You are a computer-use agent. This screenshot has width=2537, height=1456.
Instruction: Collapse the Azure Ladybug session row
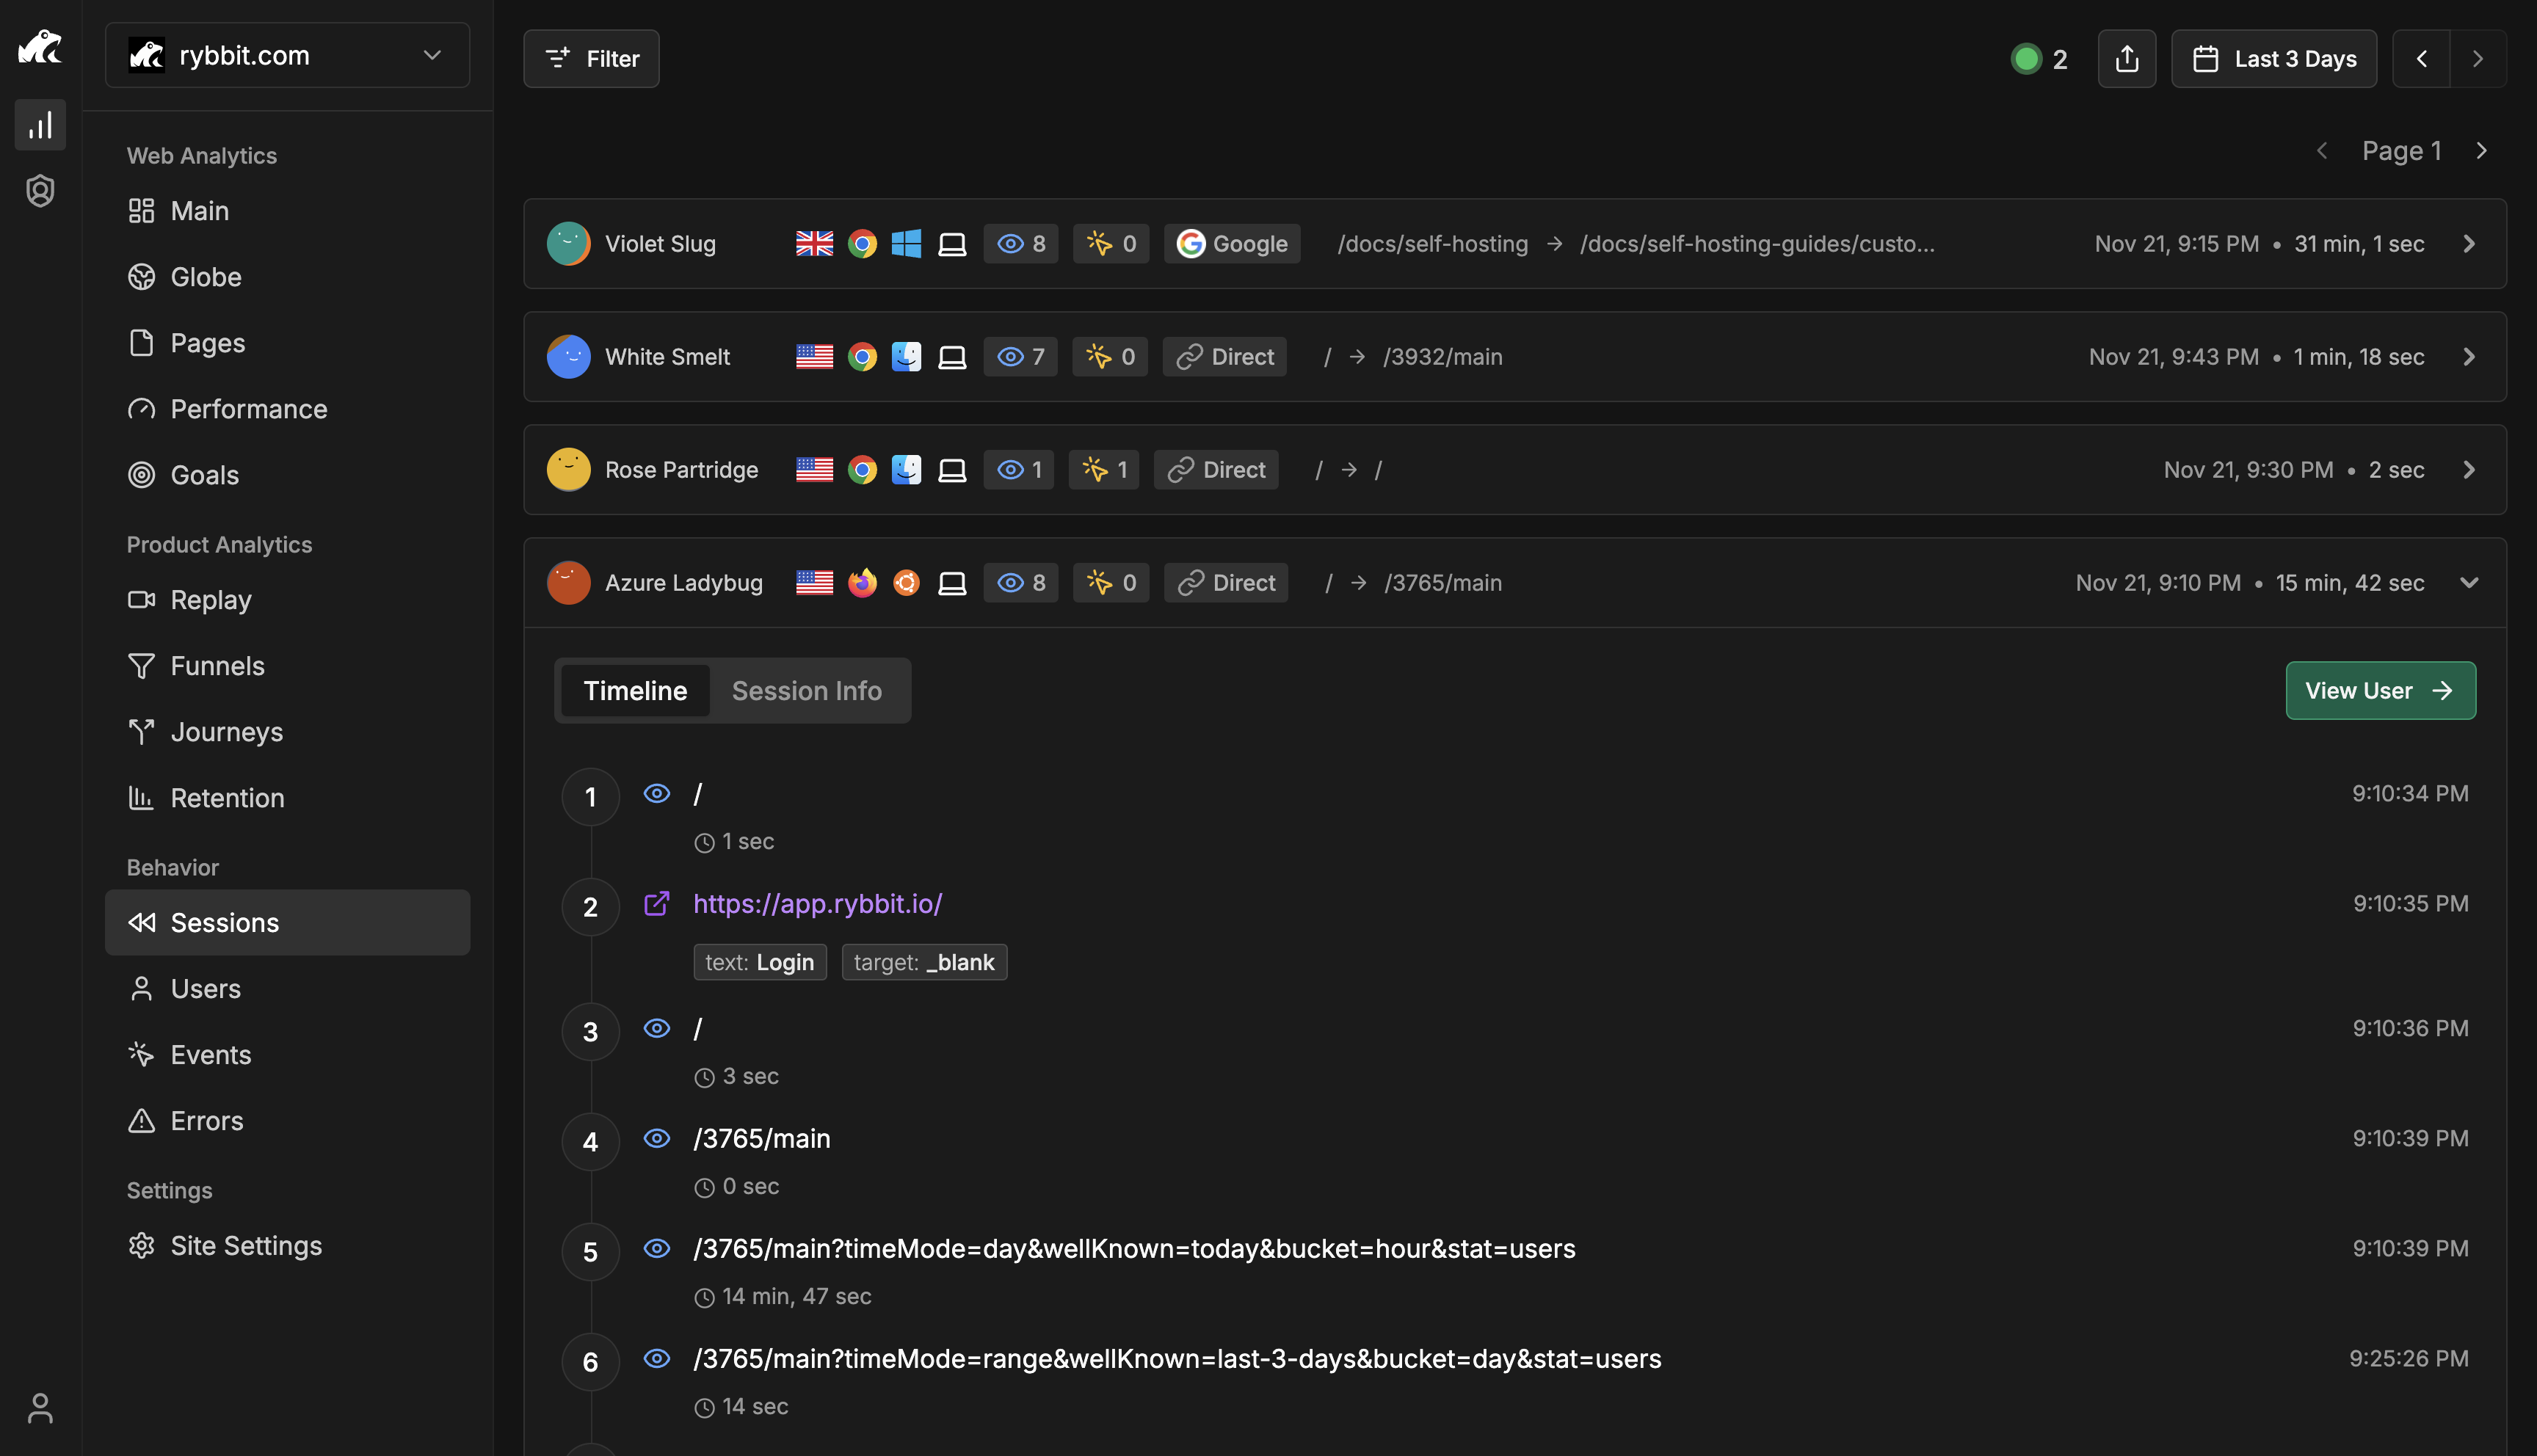click(2468, 583)
